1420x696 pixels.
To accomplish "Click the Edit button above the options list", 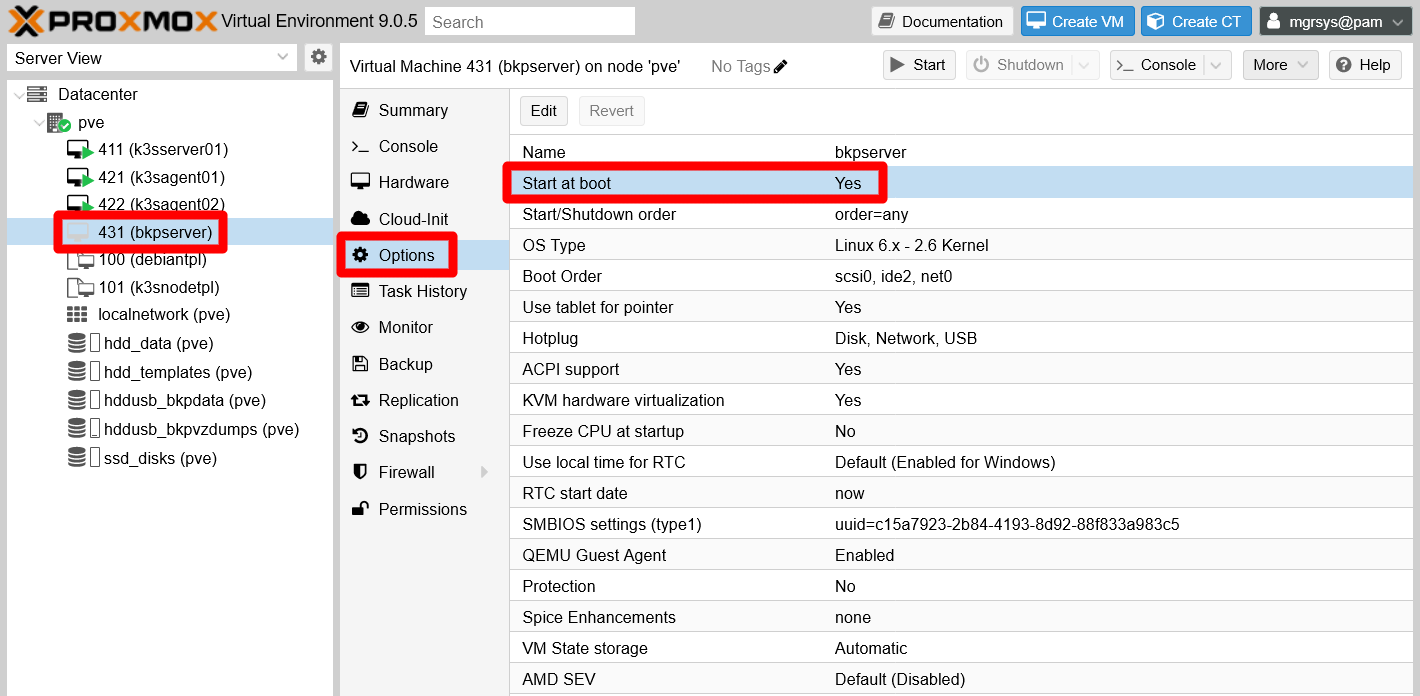I will pyautogui.click(x=543, y=111).
